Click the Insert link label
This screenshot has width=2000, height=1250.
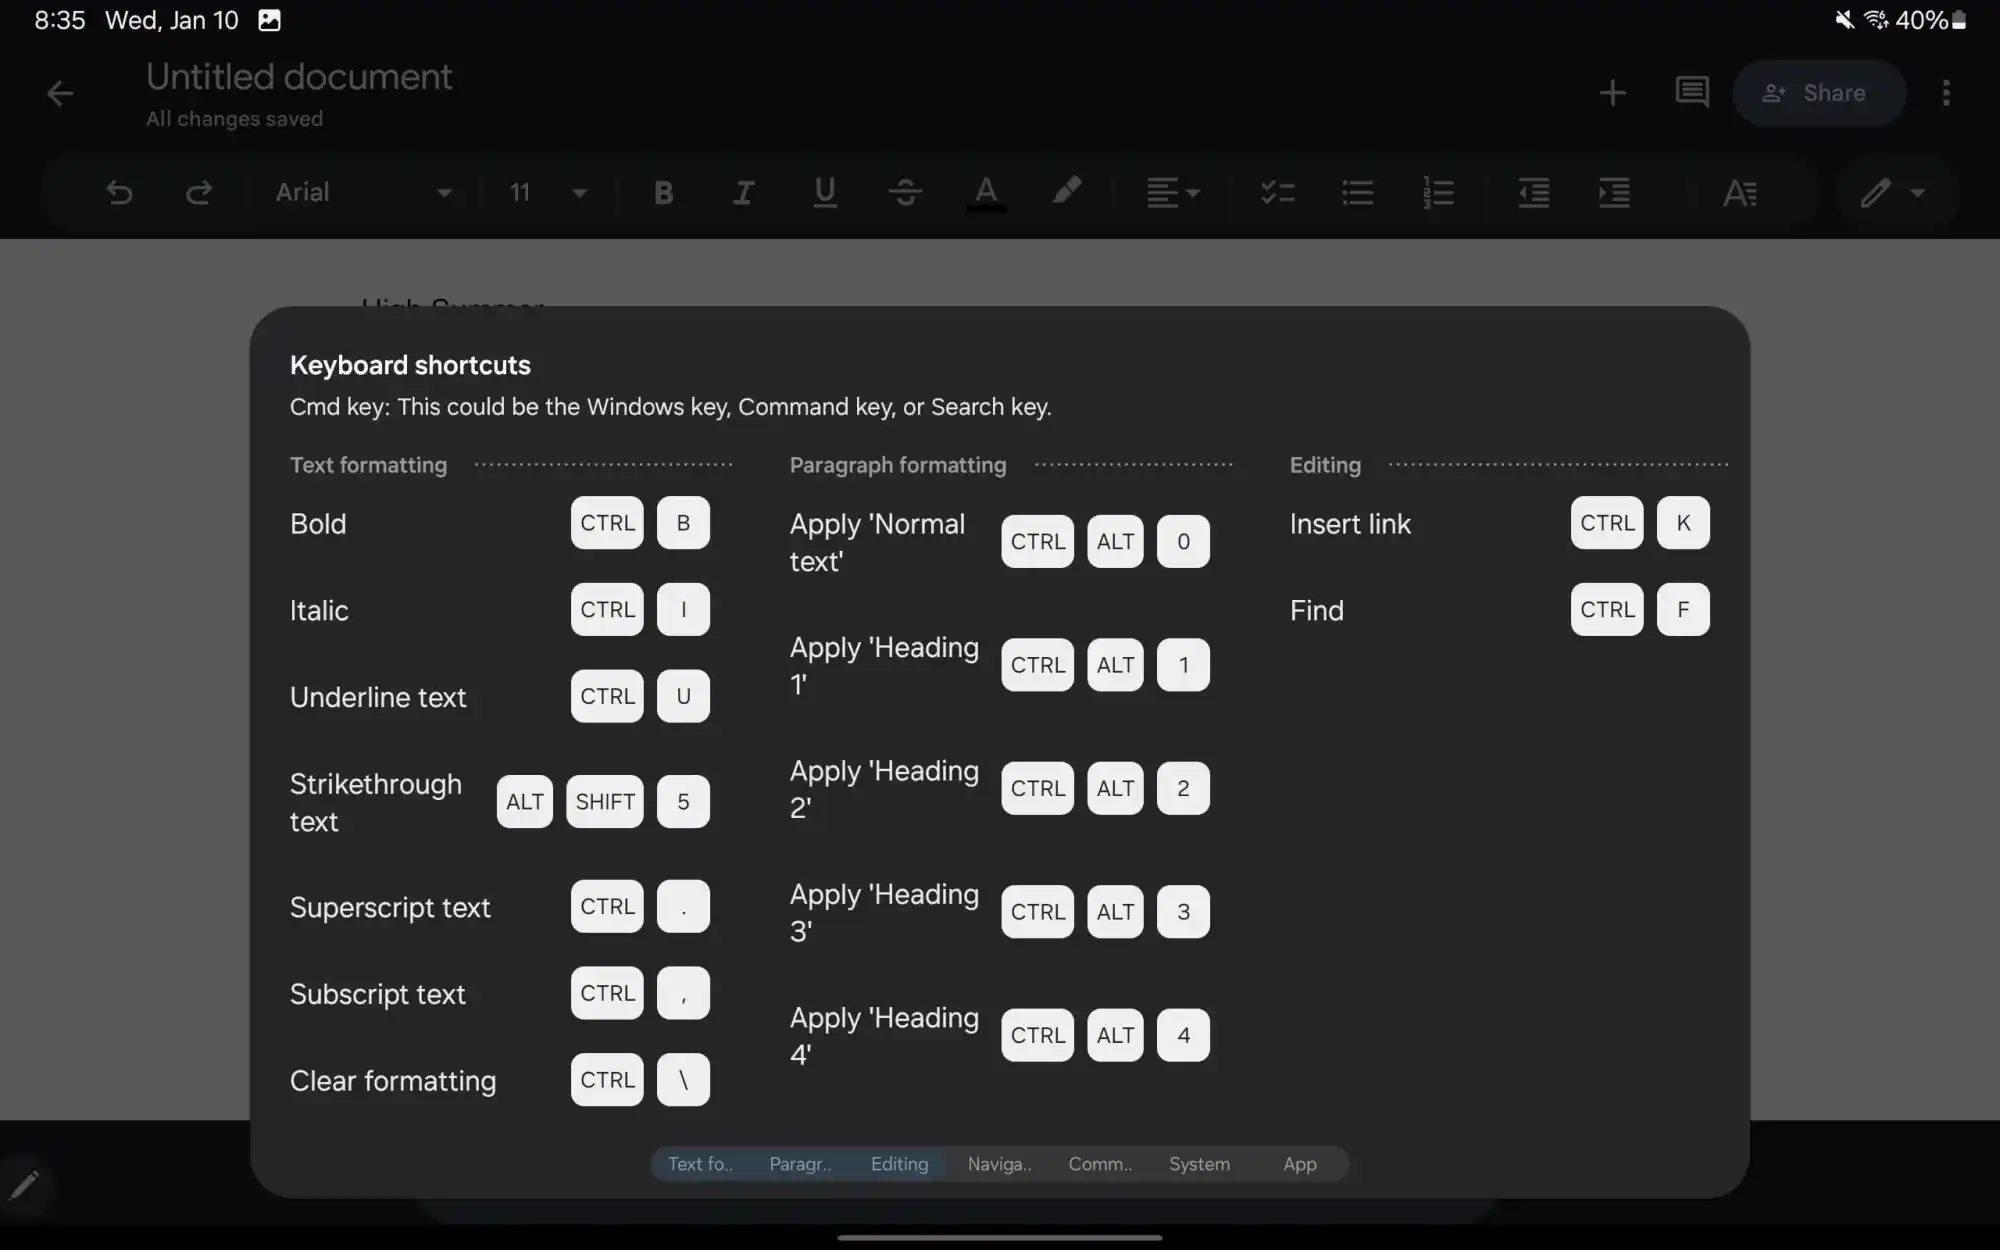pyautogui.click(x=1350, y=524)
